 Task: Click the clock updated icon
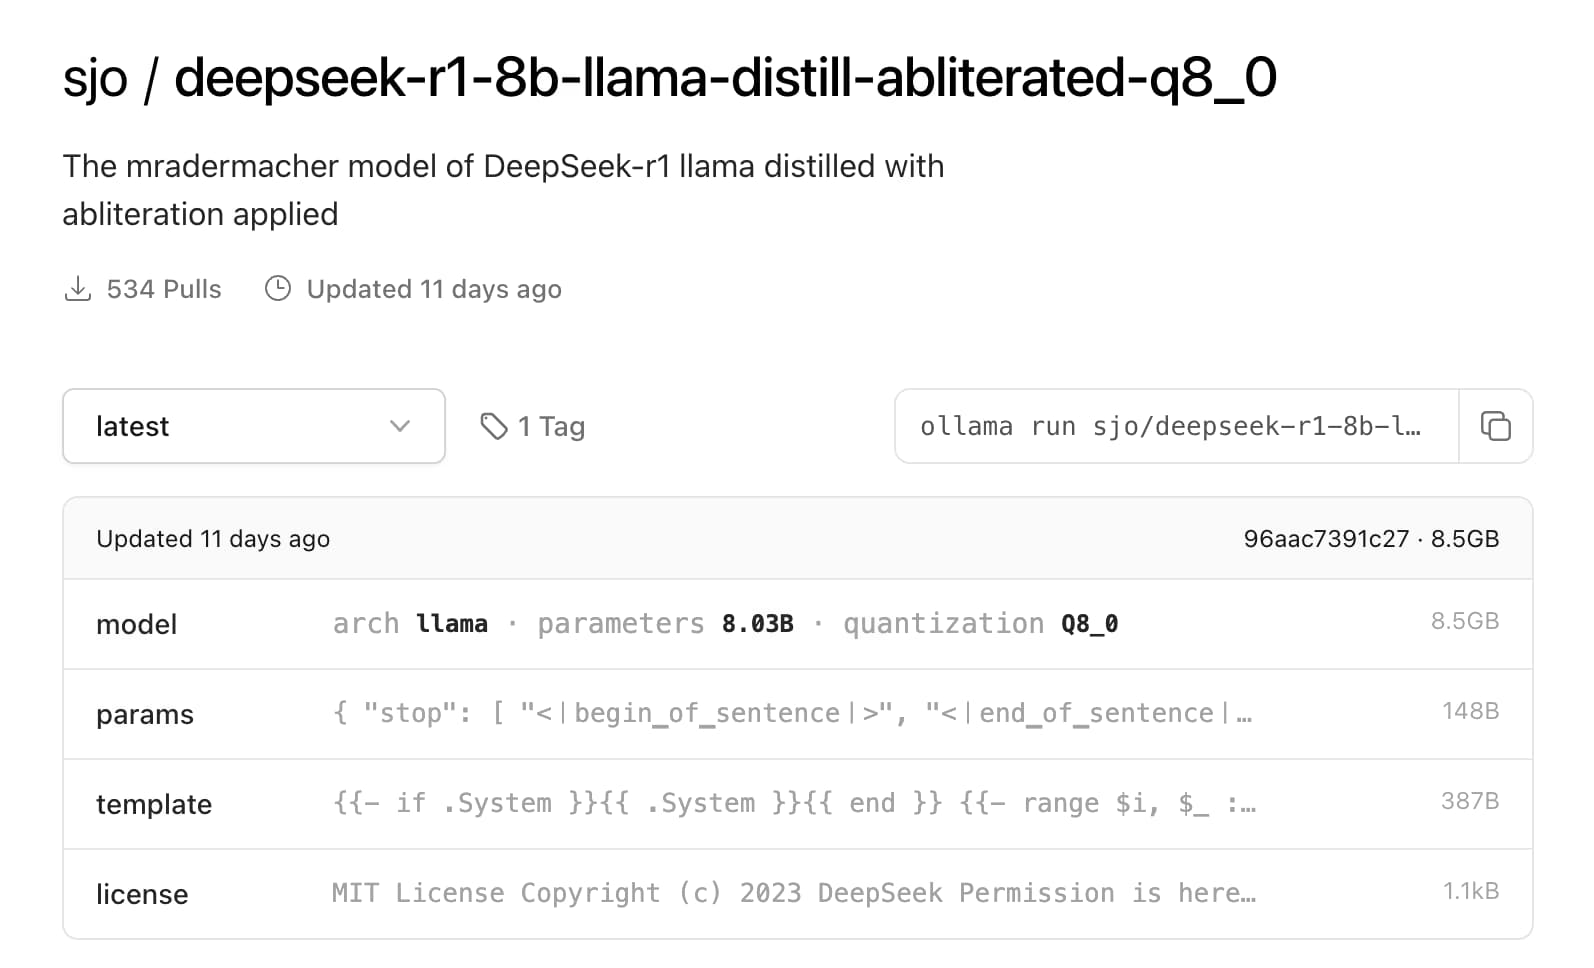[x=277, y=289]
